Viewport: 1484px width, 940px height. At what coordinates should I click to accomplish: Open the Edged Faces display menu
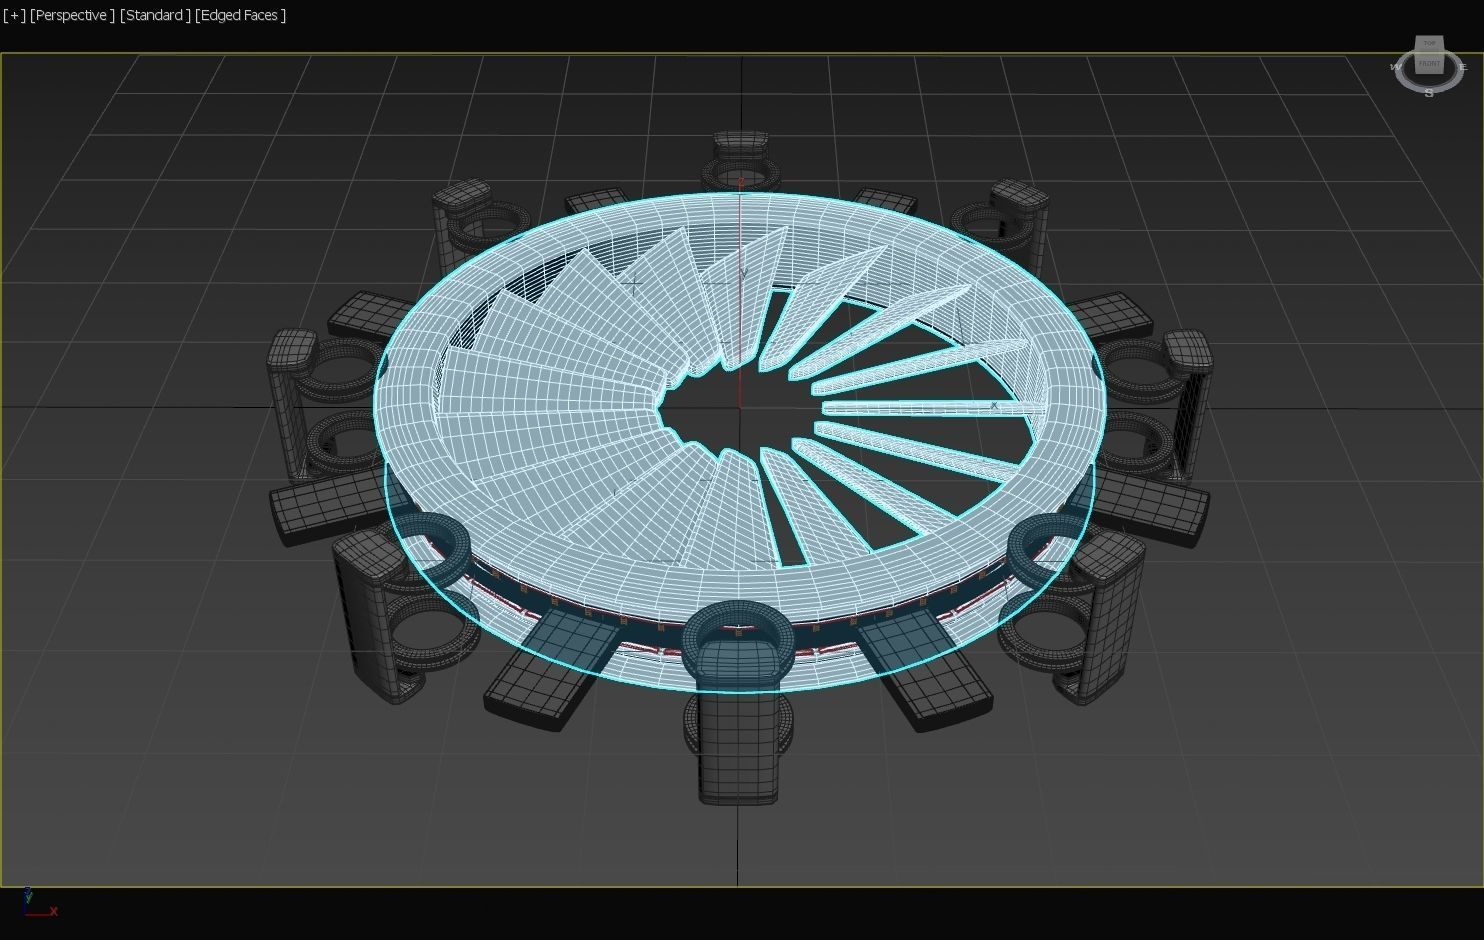click(x=241, y=15)
